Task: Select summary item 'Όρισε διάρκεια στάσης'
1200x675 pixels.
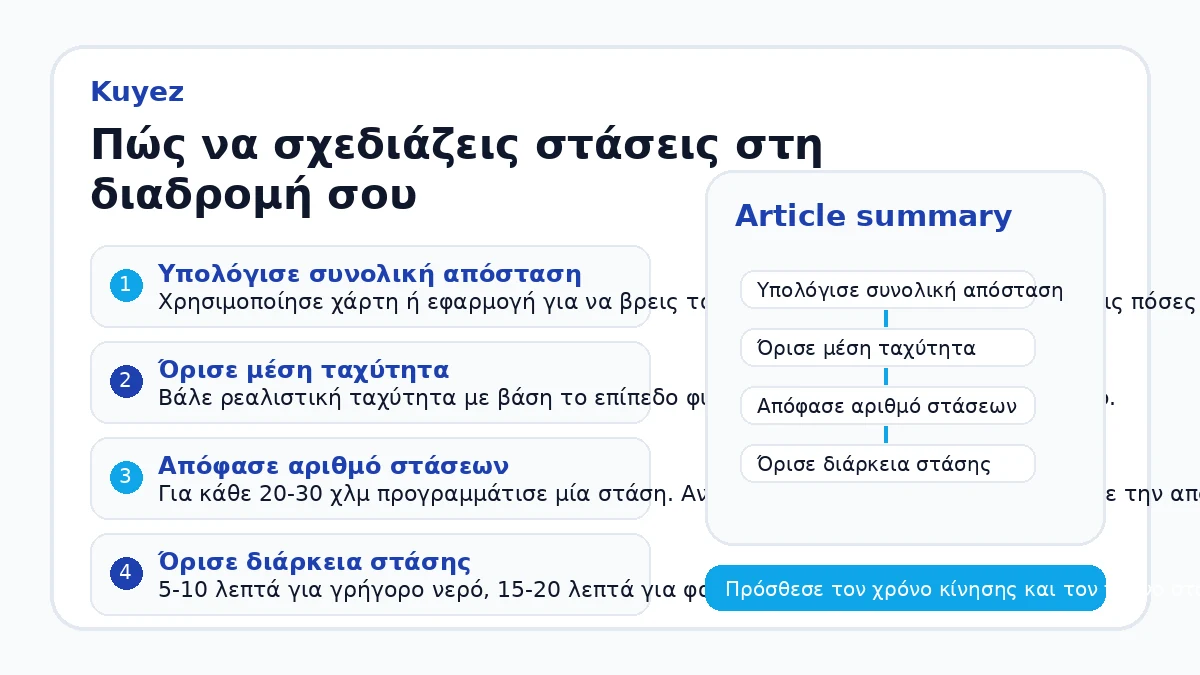Action: (x=888, y=464)
